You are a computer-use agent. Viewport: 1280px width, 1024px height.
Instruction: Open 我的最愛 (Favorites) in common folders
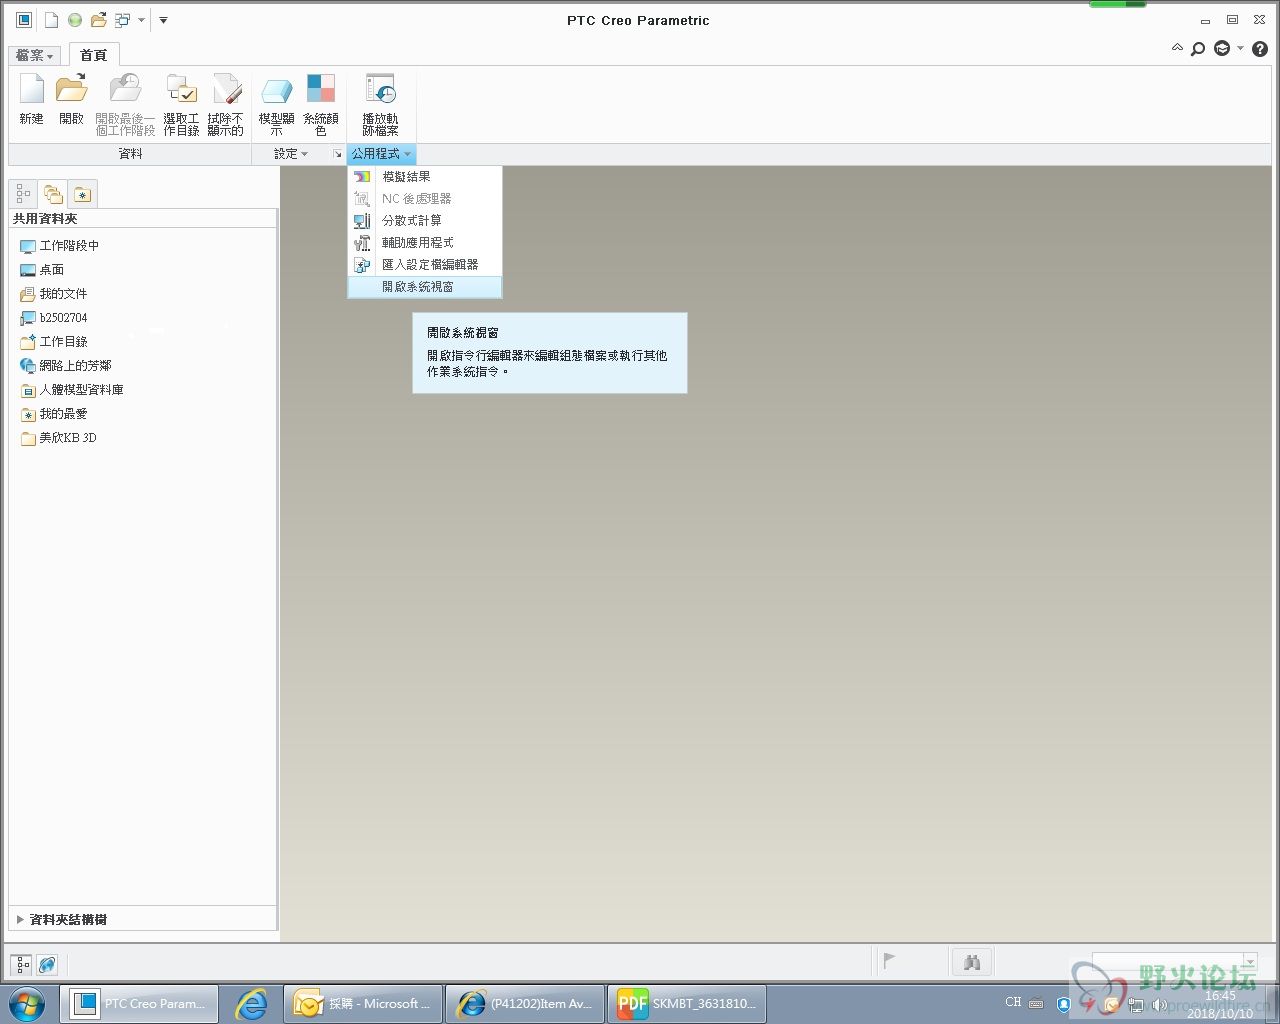54,413
